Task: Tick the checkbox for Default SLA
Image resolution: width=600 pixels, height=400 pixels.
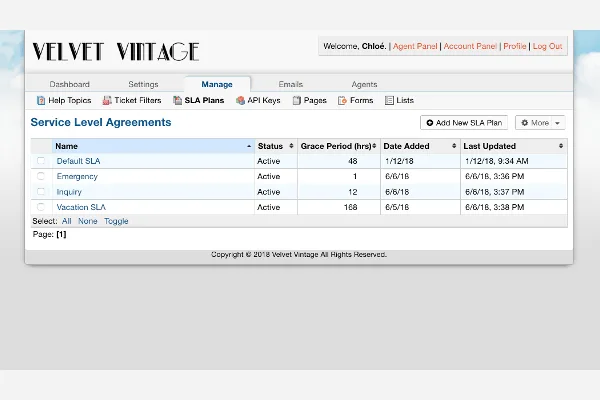Action: (x=41, y=161)
